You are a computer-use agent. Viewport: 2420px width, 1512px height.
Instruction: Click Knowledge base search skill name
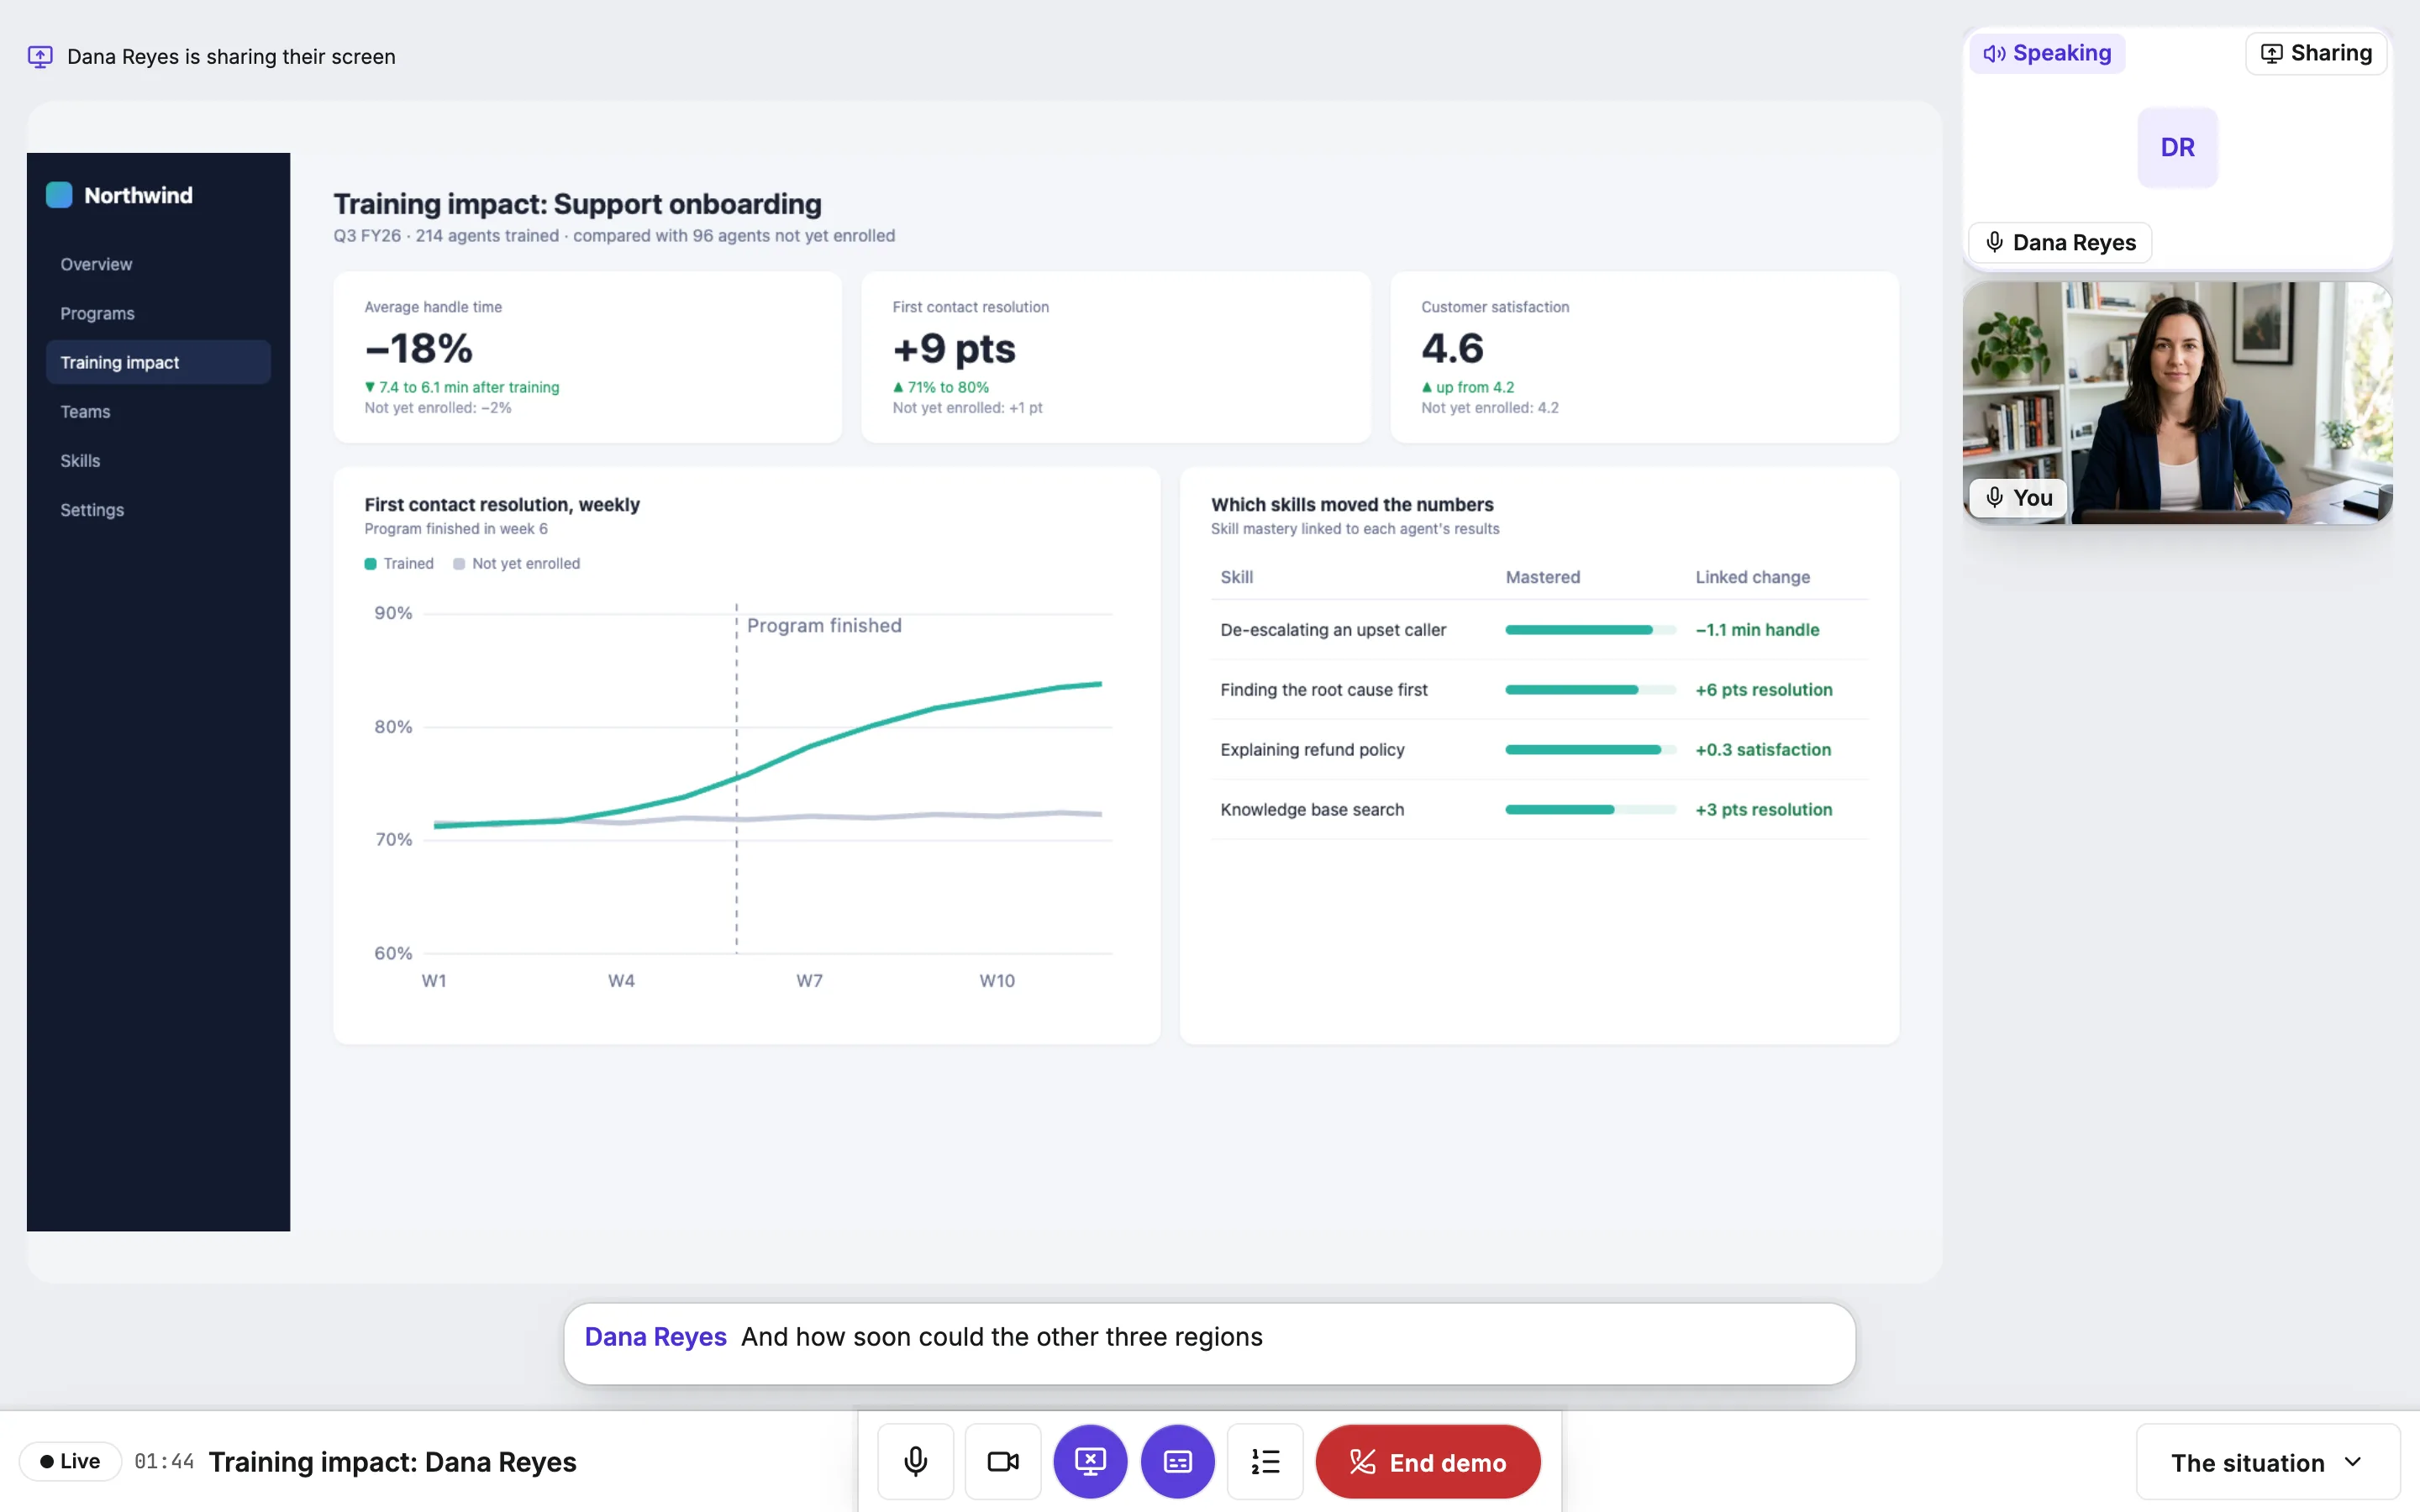(x=1312, y=810)
